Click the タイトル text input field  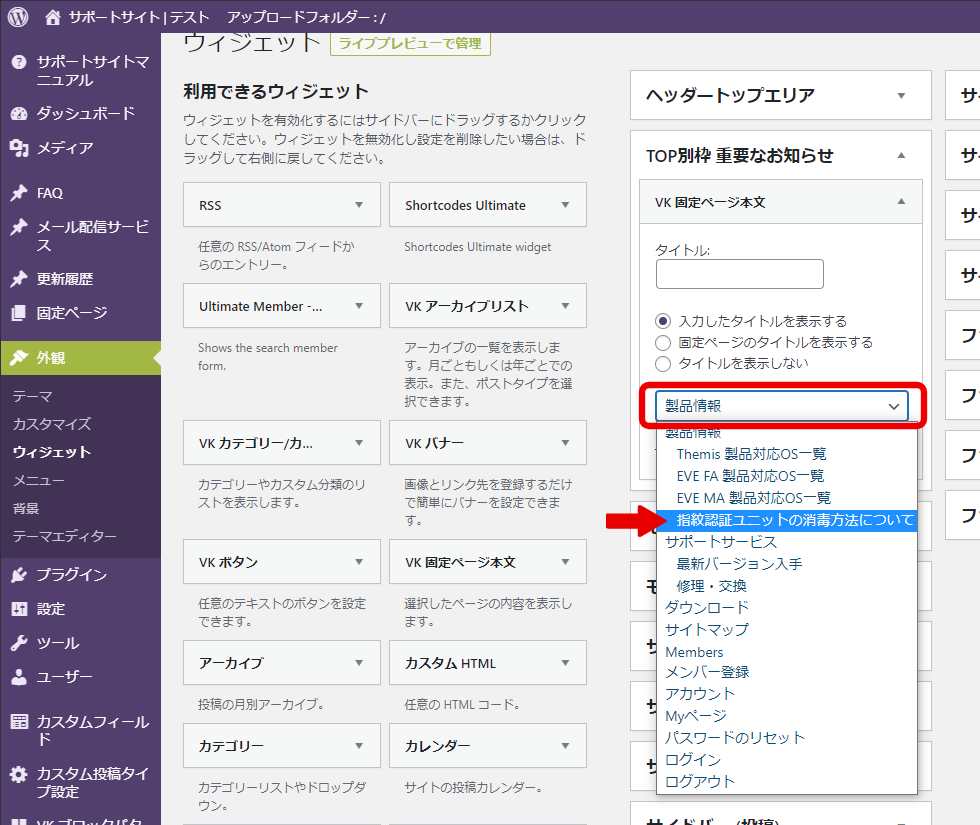(x=739, y=274)
